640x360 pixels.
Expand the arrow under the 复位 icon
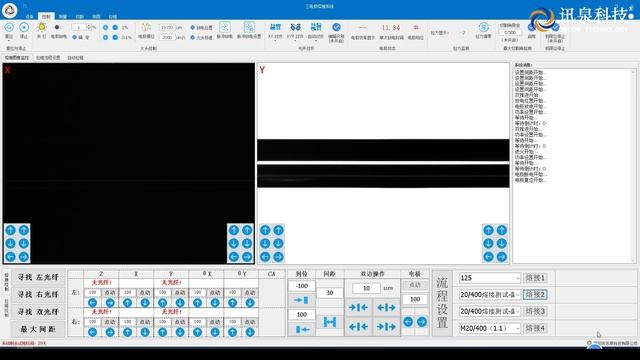click(9, 41)
